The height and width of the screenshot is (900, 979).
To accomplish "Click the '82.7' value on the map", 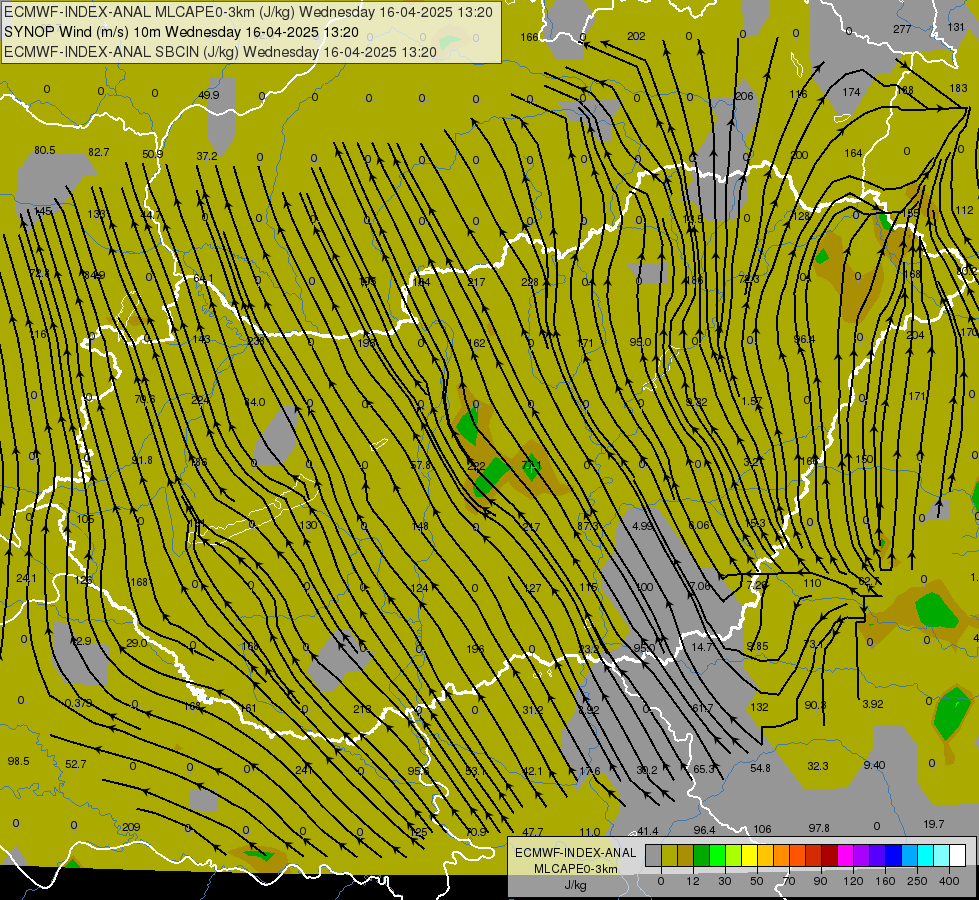I will [99, 152].
